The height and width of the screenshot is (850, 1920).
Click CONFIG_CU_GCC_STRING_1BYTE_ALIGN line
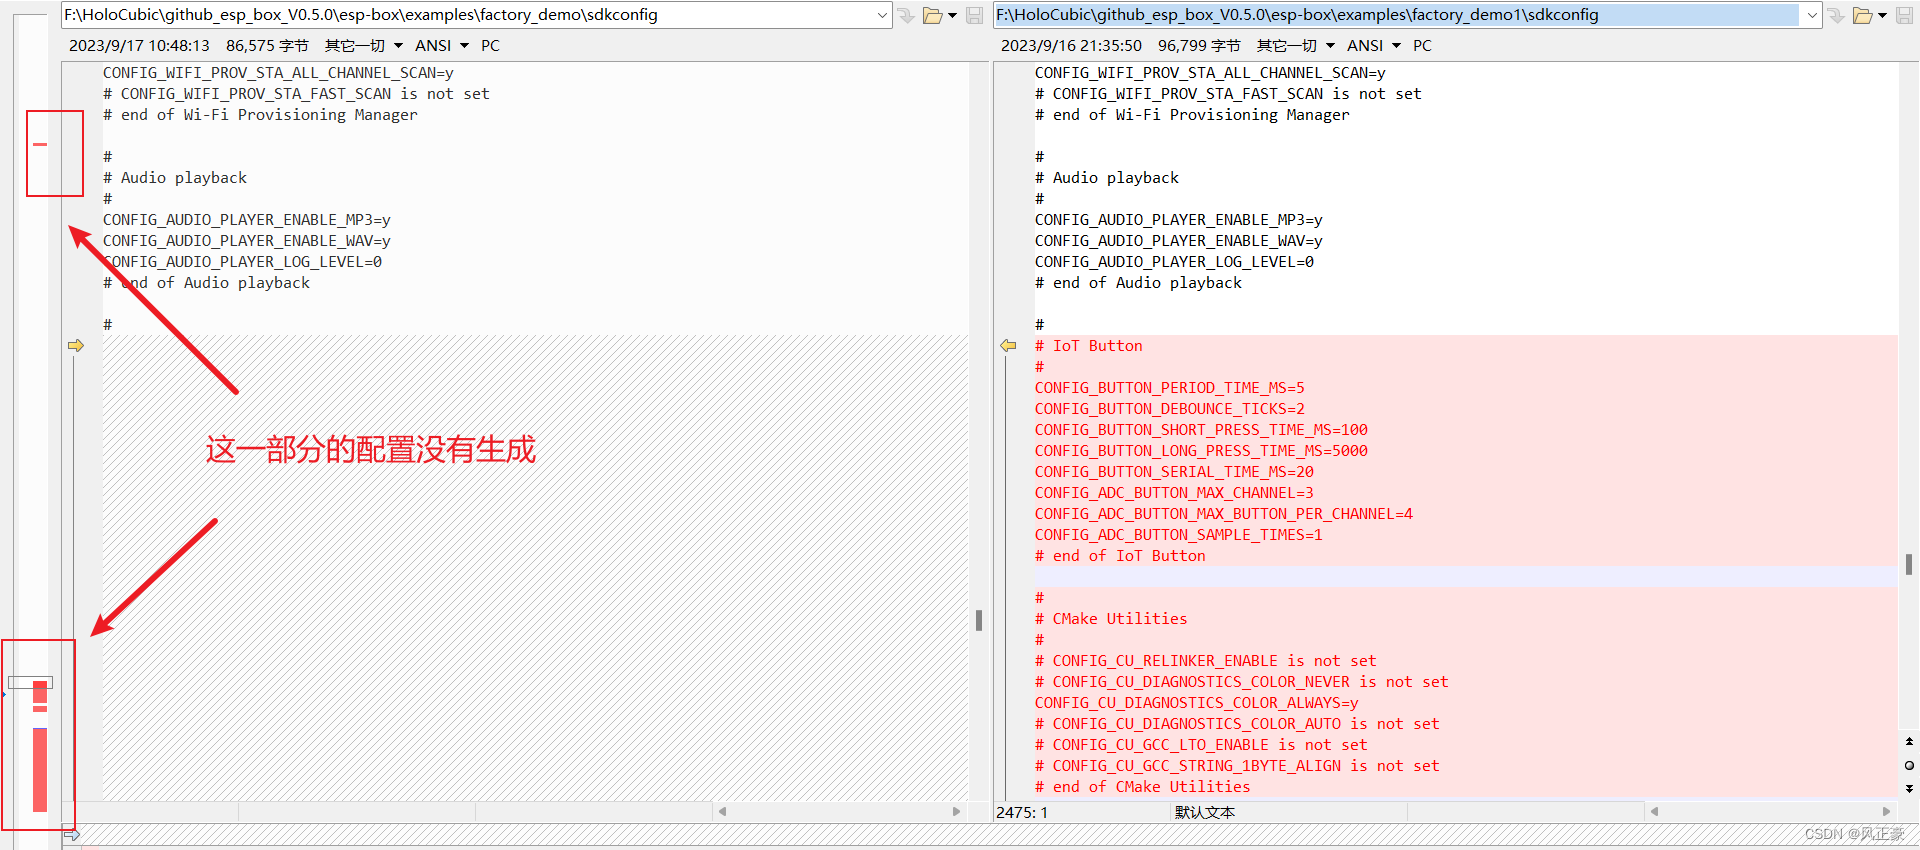point(1237,766)
